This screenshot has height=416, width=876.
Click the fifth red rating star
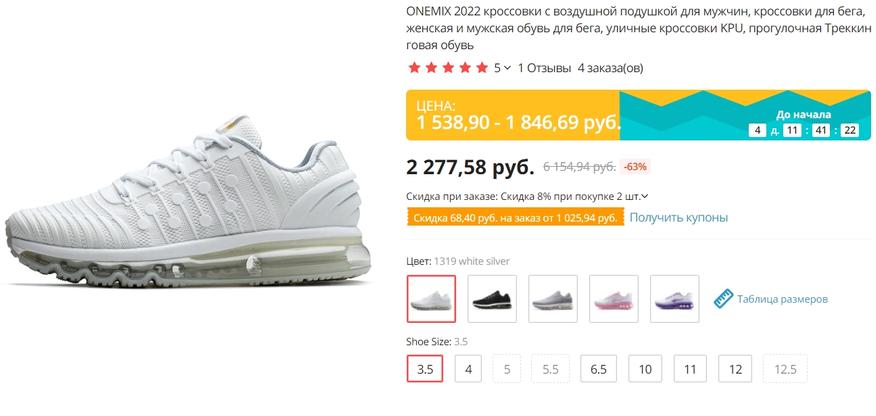point(482,68)
